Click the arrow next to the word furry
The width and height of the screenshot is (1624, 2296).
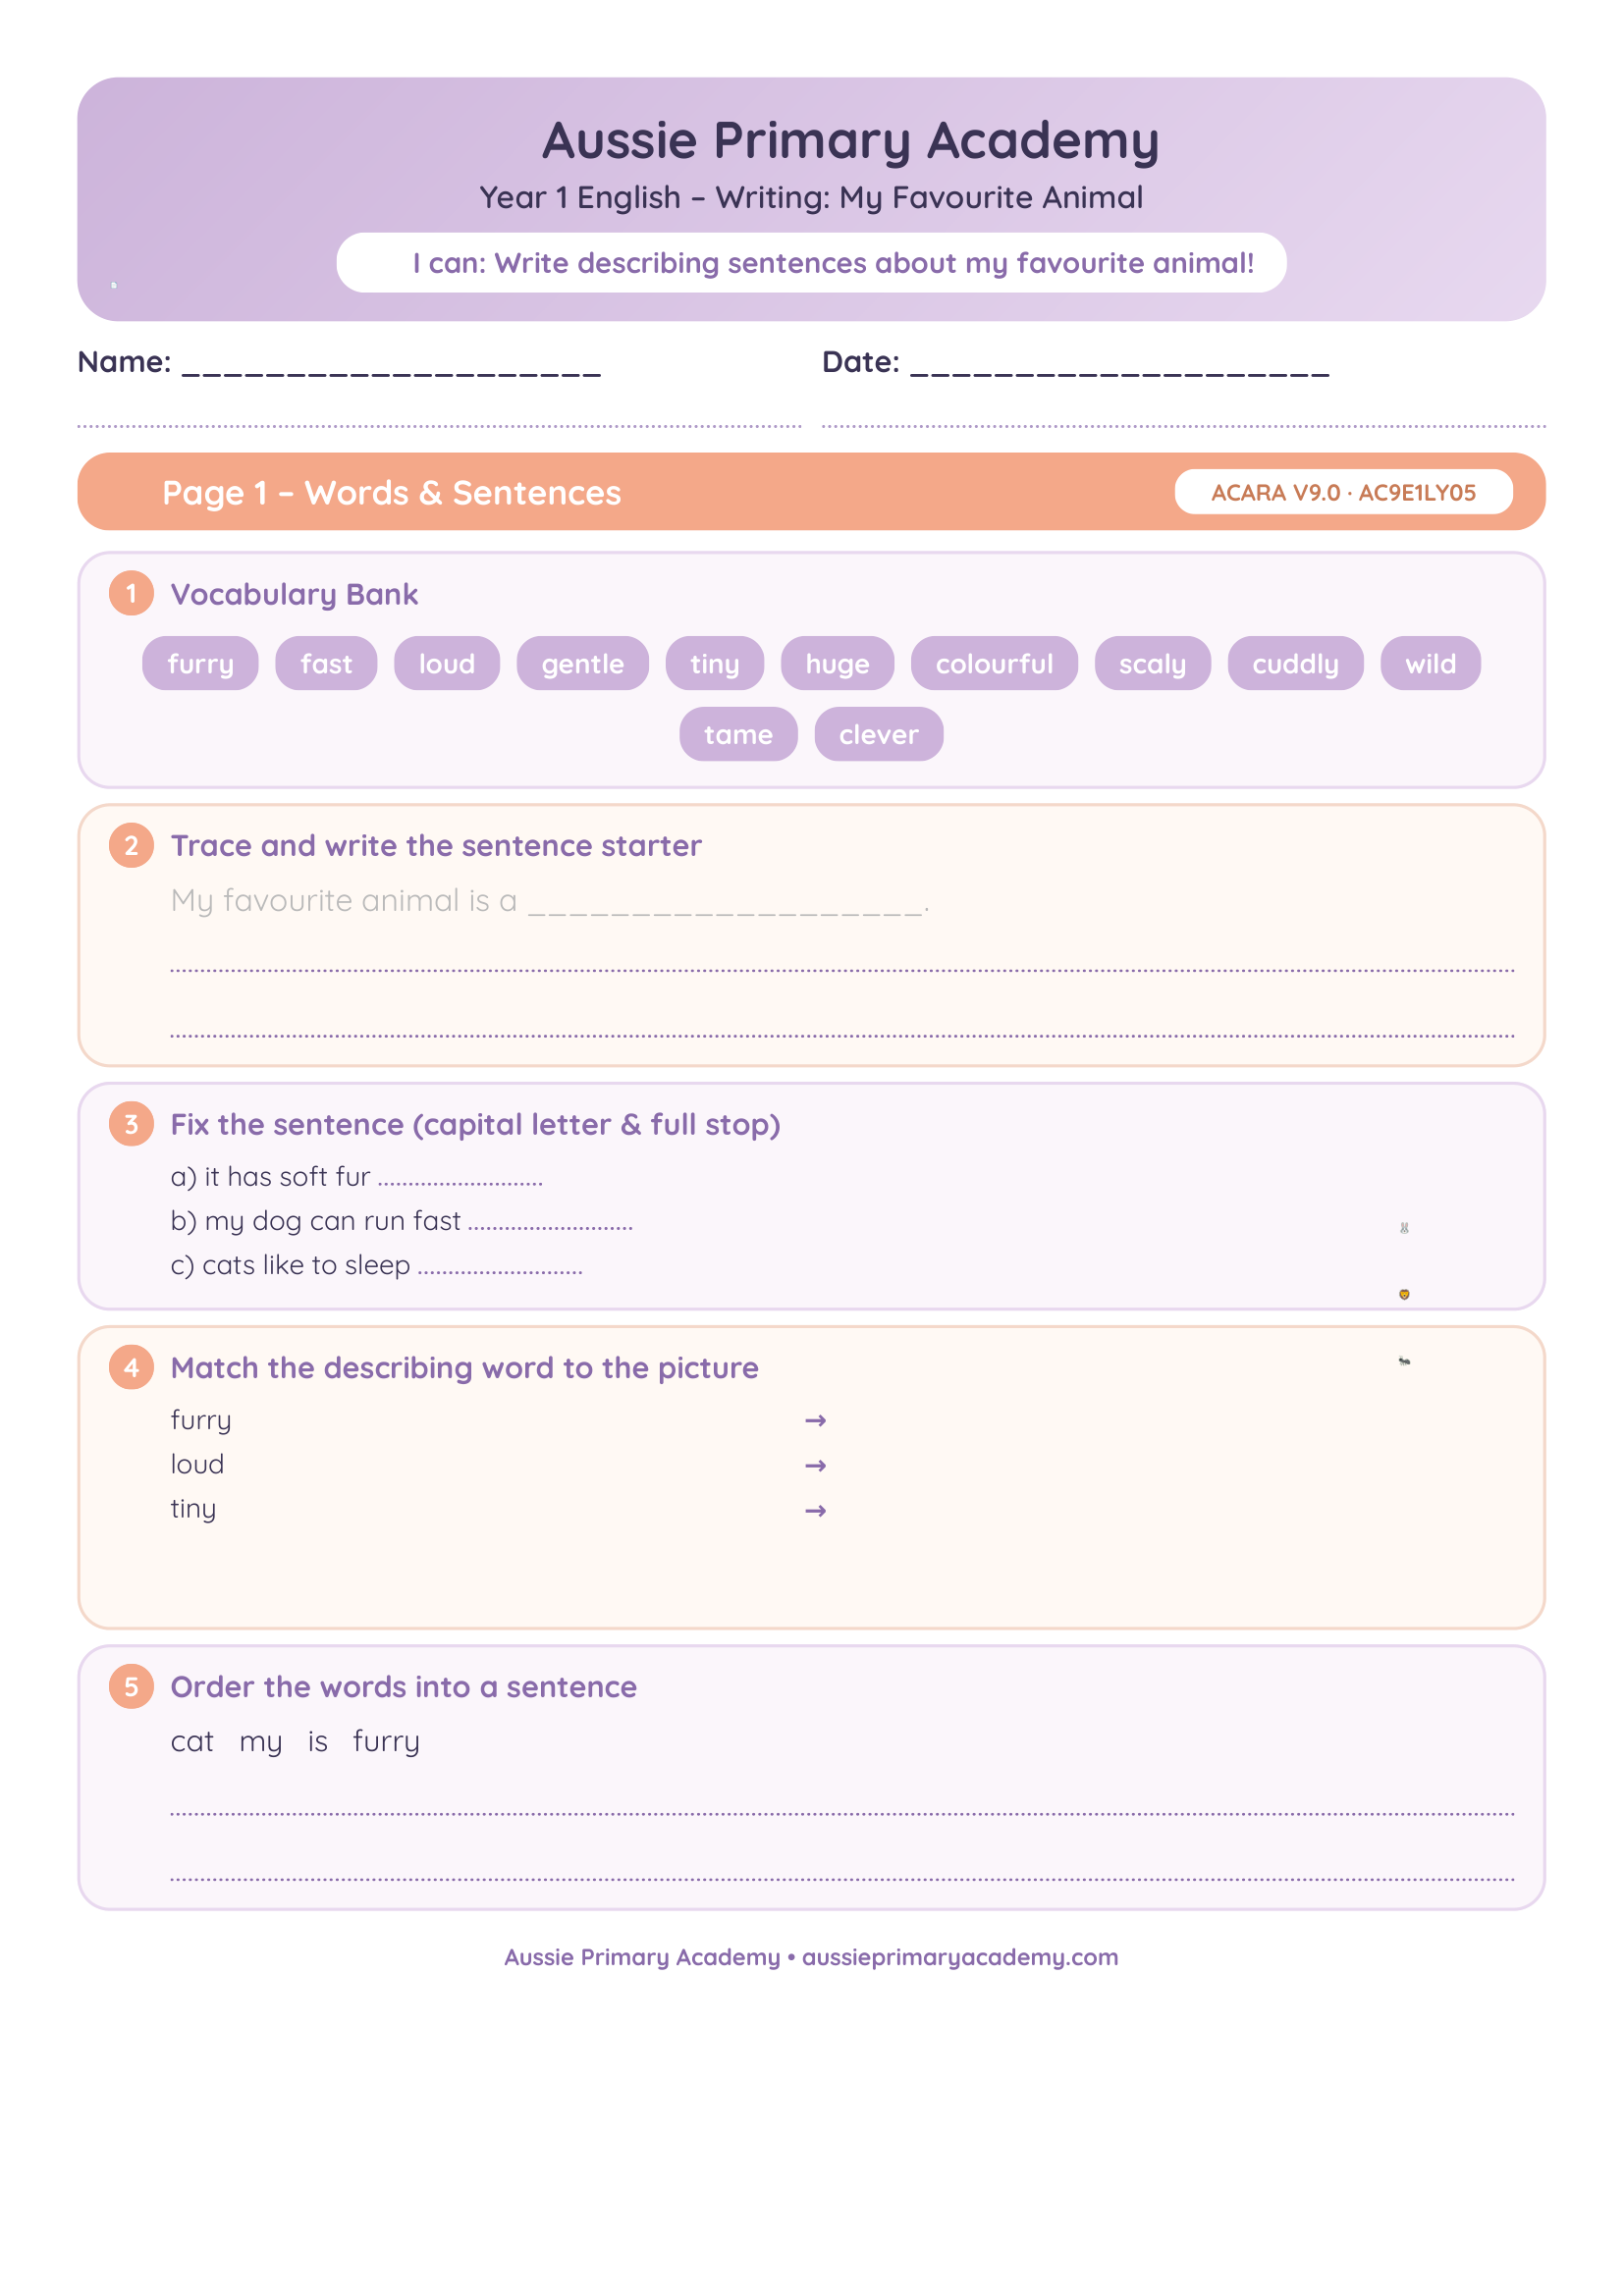click(x=816, y=1420)
